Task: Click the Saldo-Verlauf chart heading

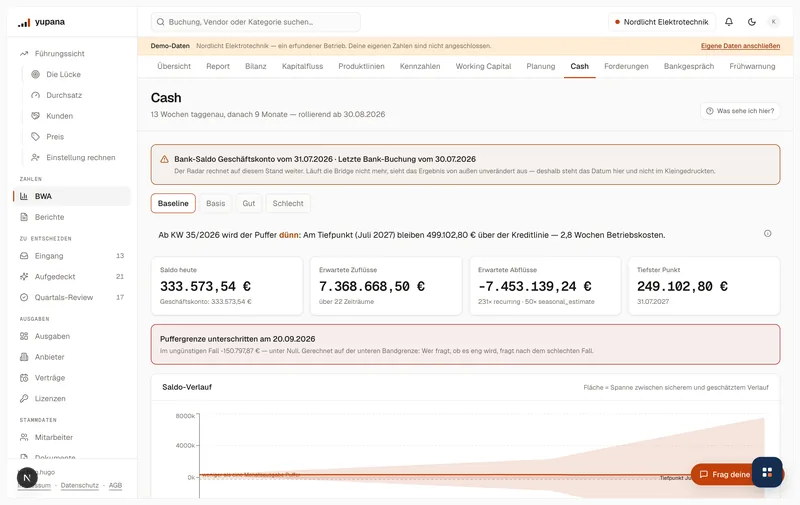Action: (x=187, y=387)
